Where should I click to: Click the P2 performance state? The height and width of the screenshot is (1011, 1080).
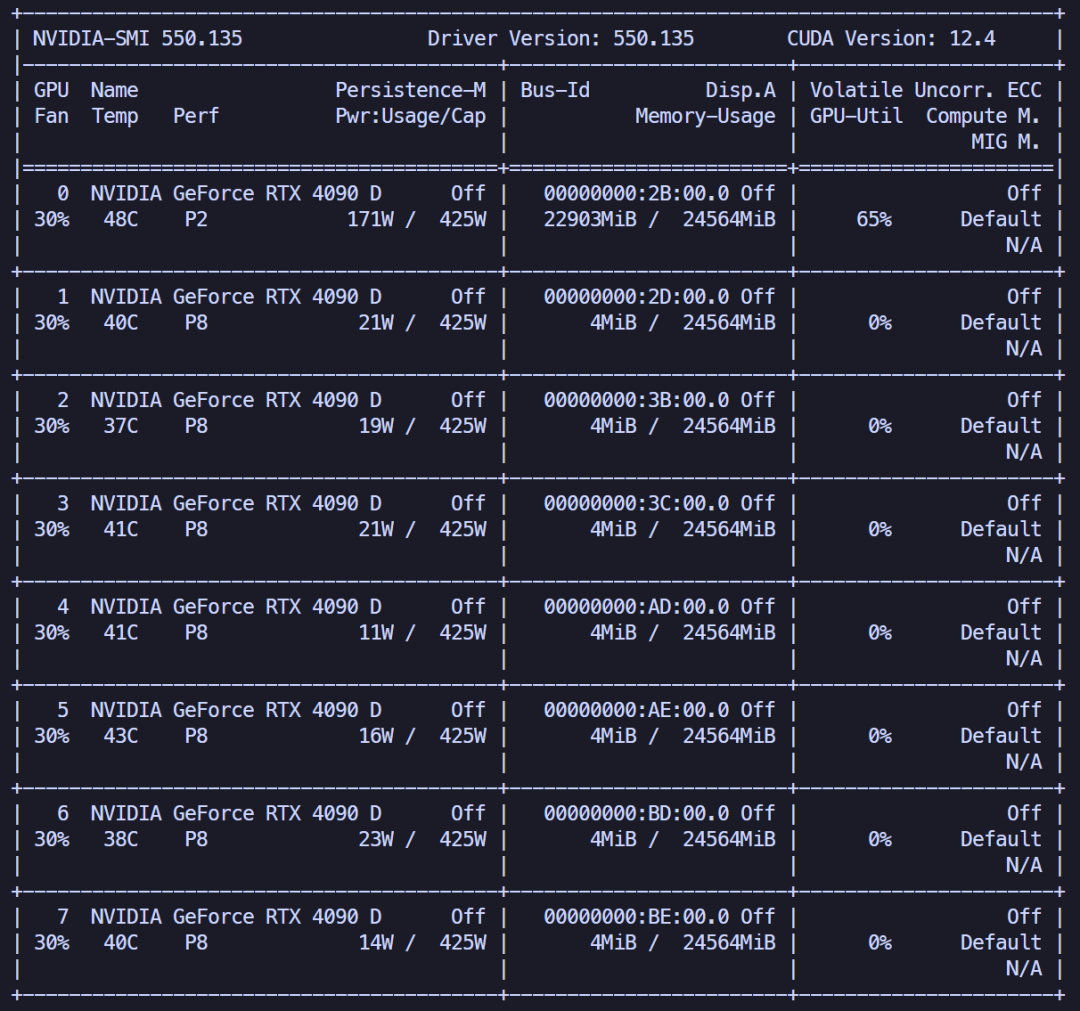(x=196, y=220)
